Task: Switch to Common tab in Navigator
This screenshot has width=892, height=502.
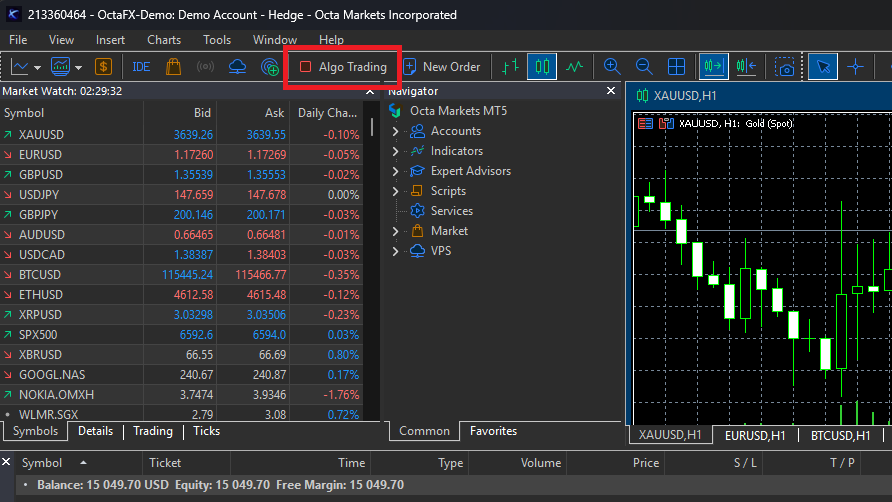Action: pyautogui.click(x=424, y=431)
